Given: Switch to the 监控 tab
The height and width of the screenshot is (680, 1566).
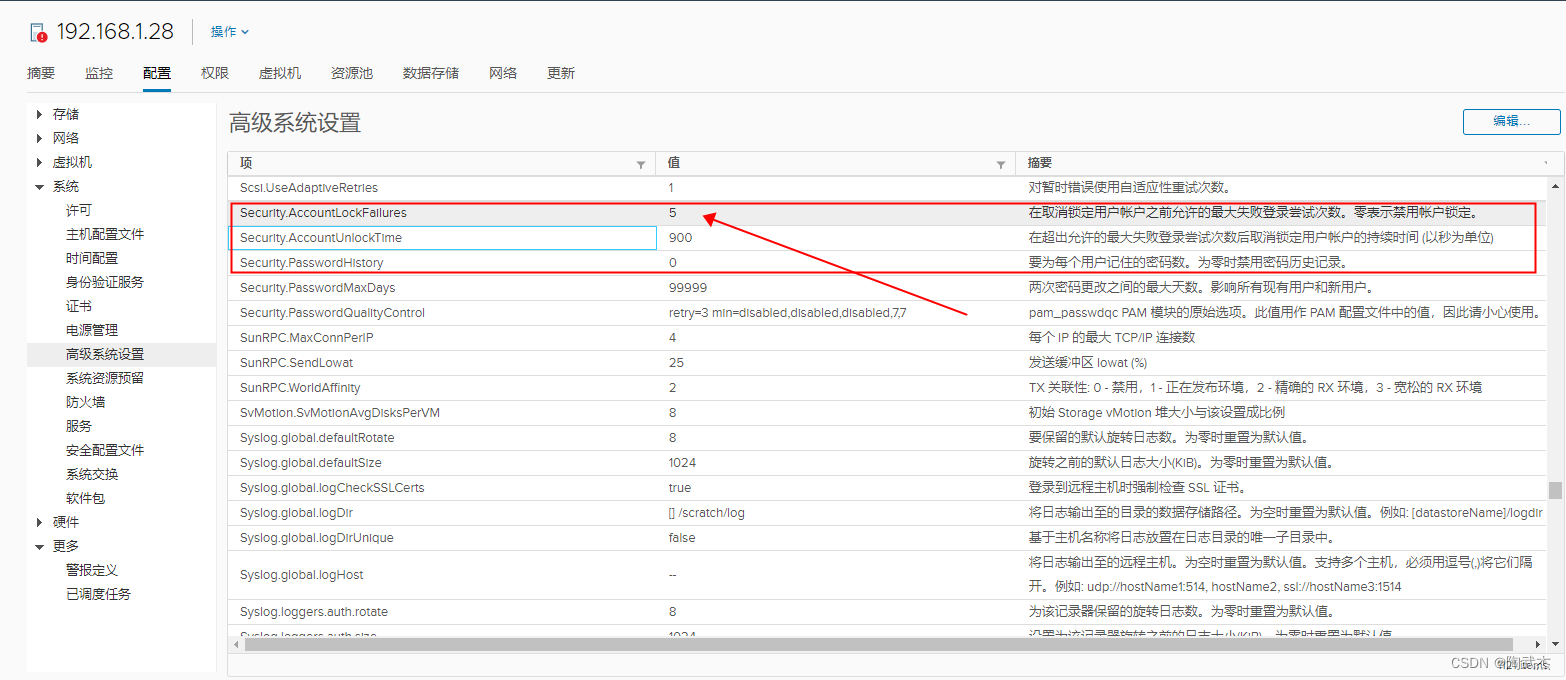Looking at the screenshot, I should 99,73.
